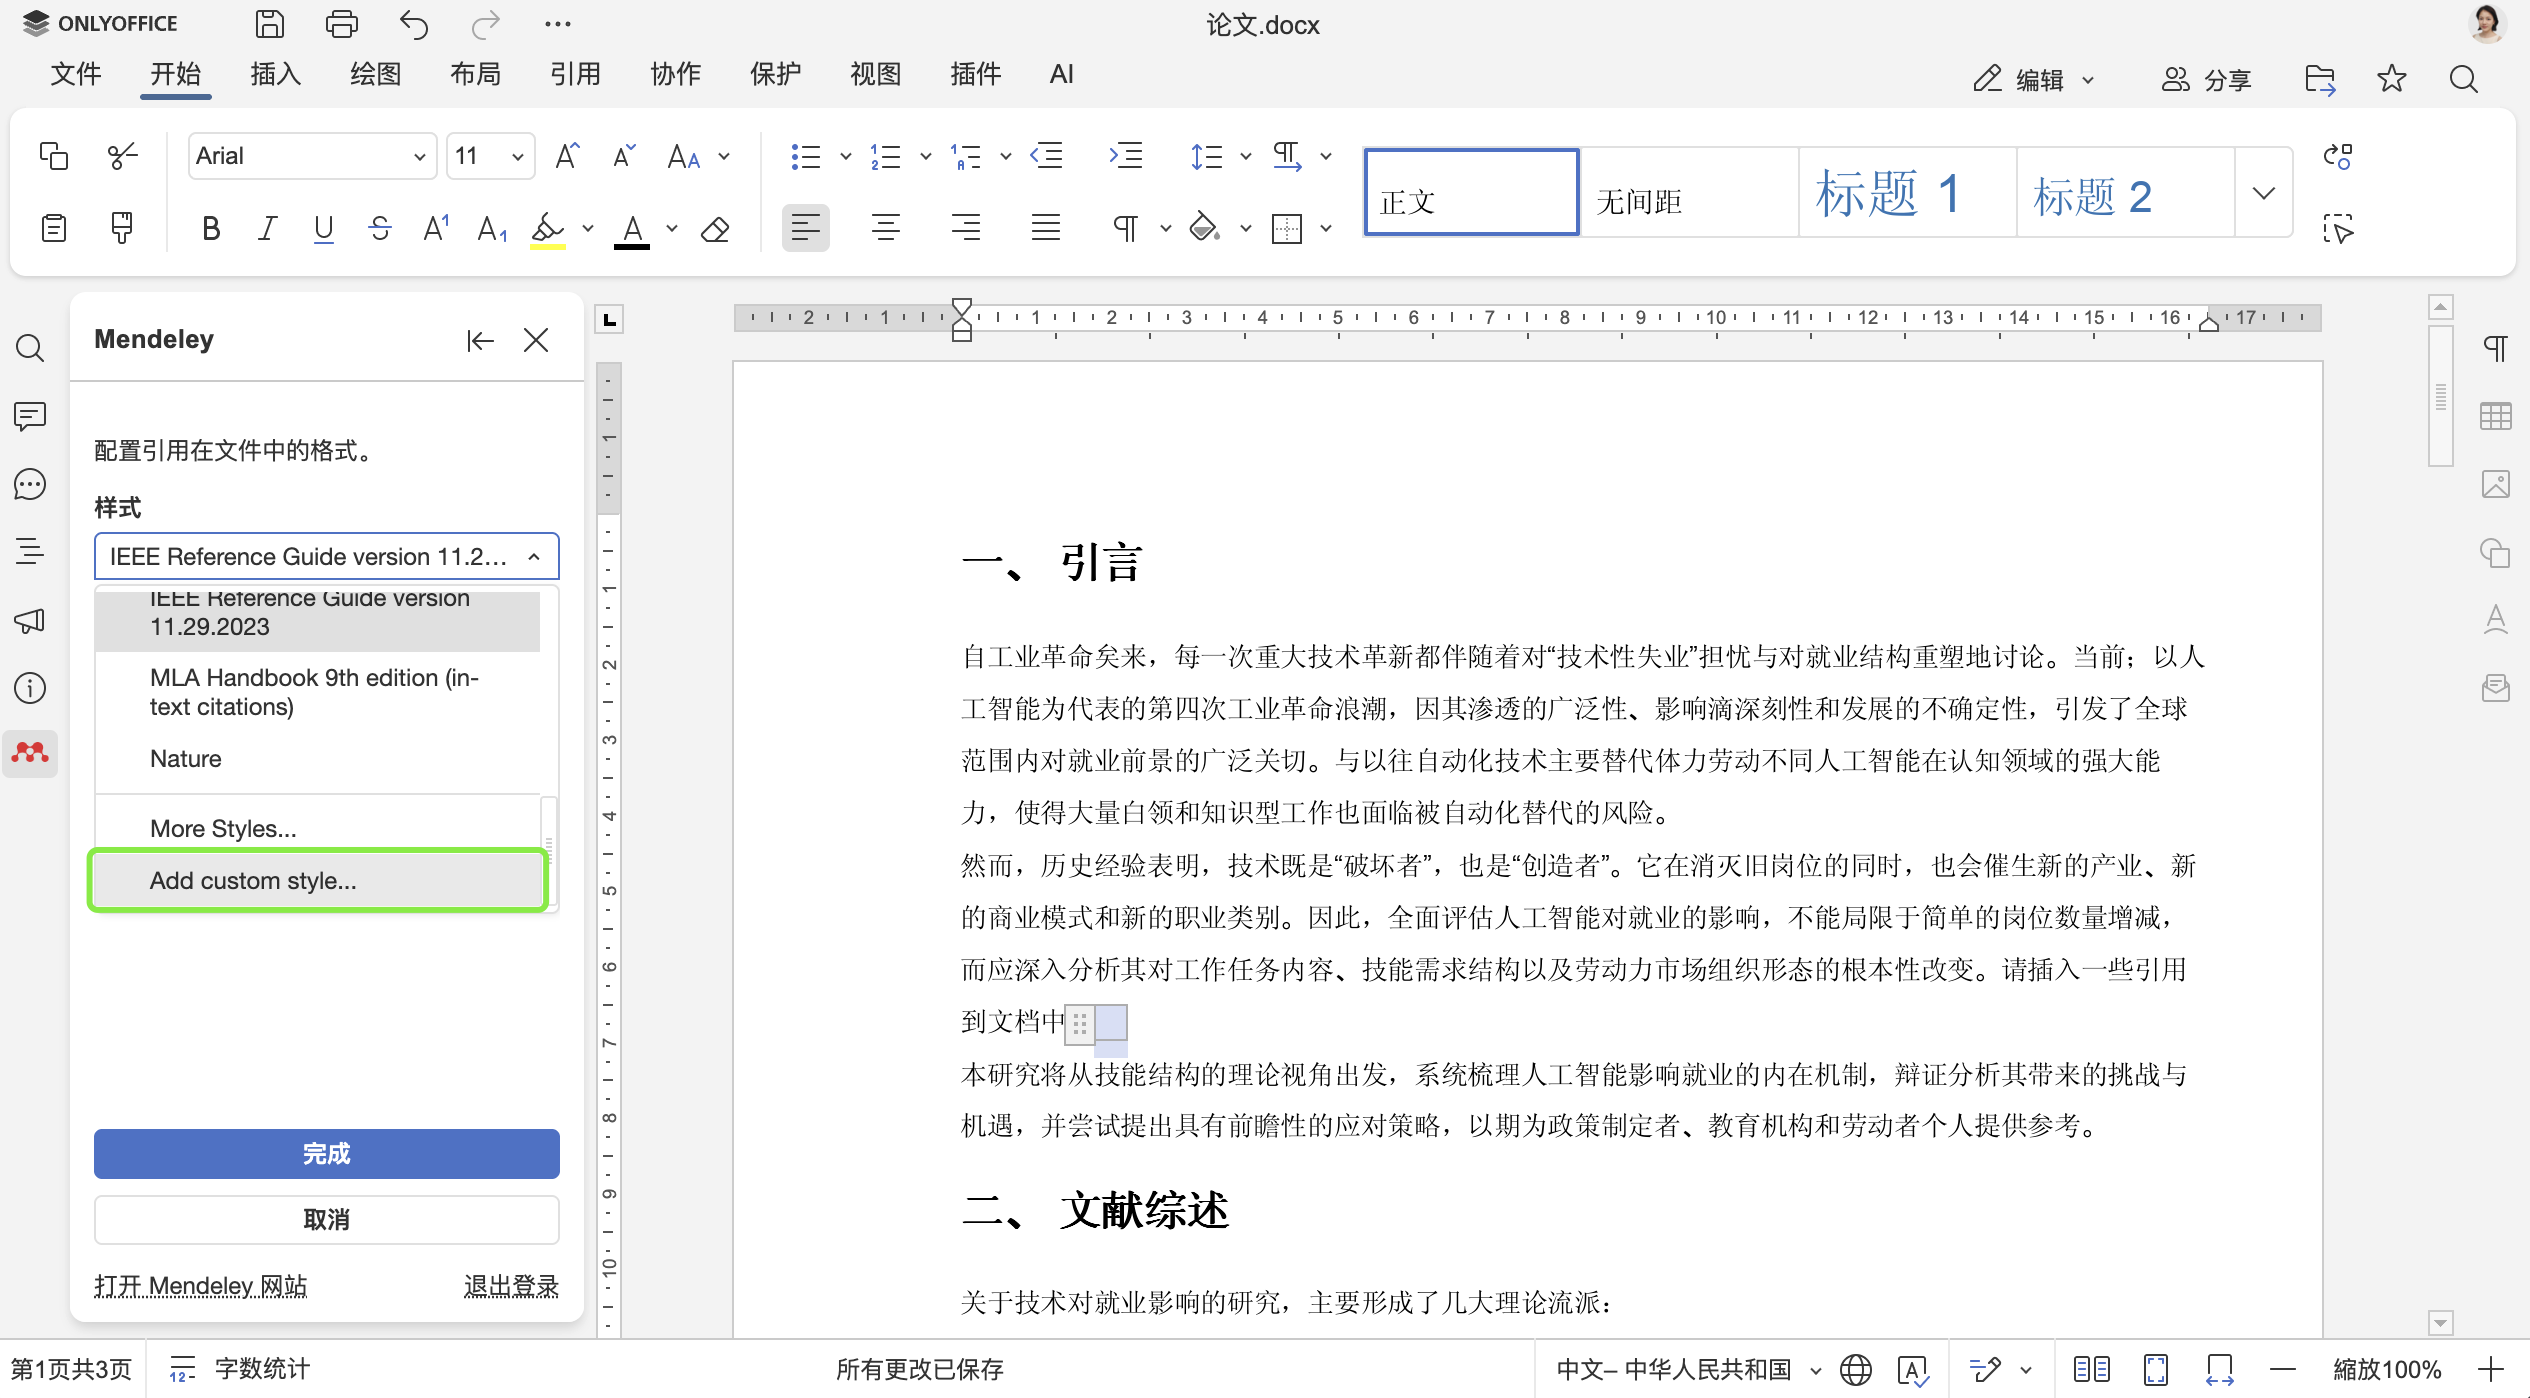Align text left
The width and height of the screenshot is (2530, 1398).
click(x=806, y=229)
